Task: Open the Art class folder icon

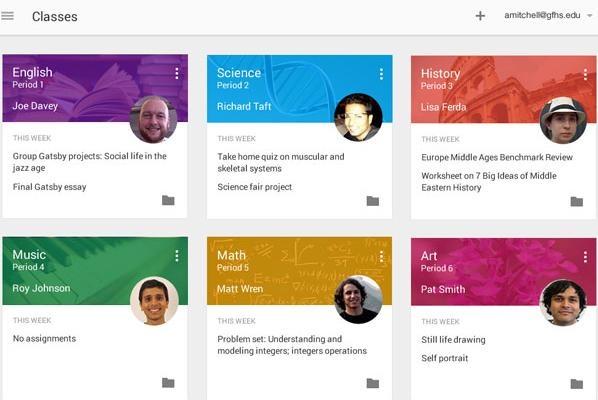Action: pos(577,384)
